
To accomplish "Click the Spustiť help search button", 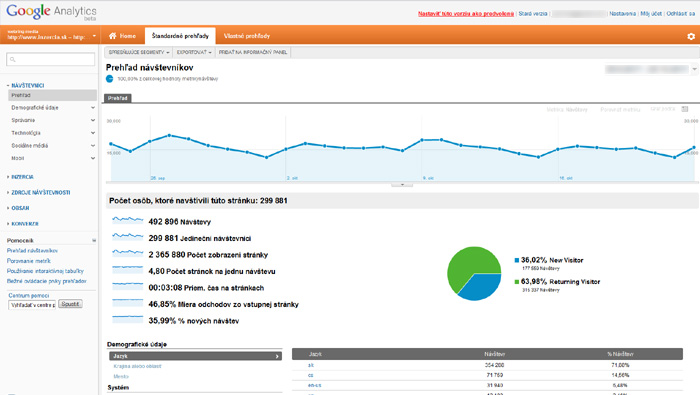I will coord(70,304).
